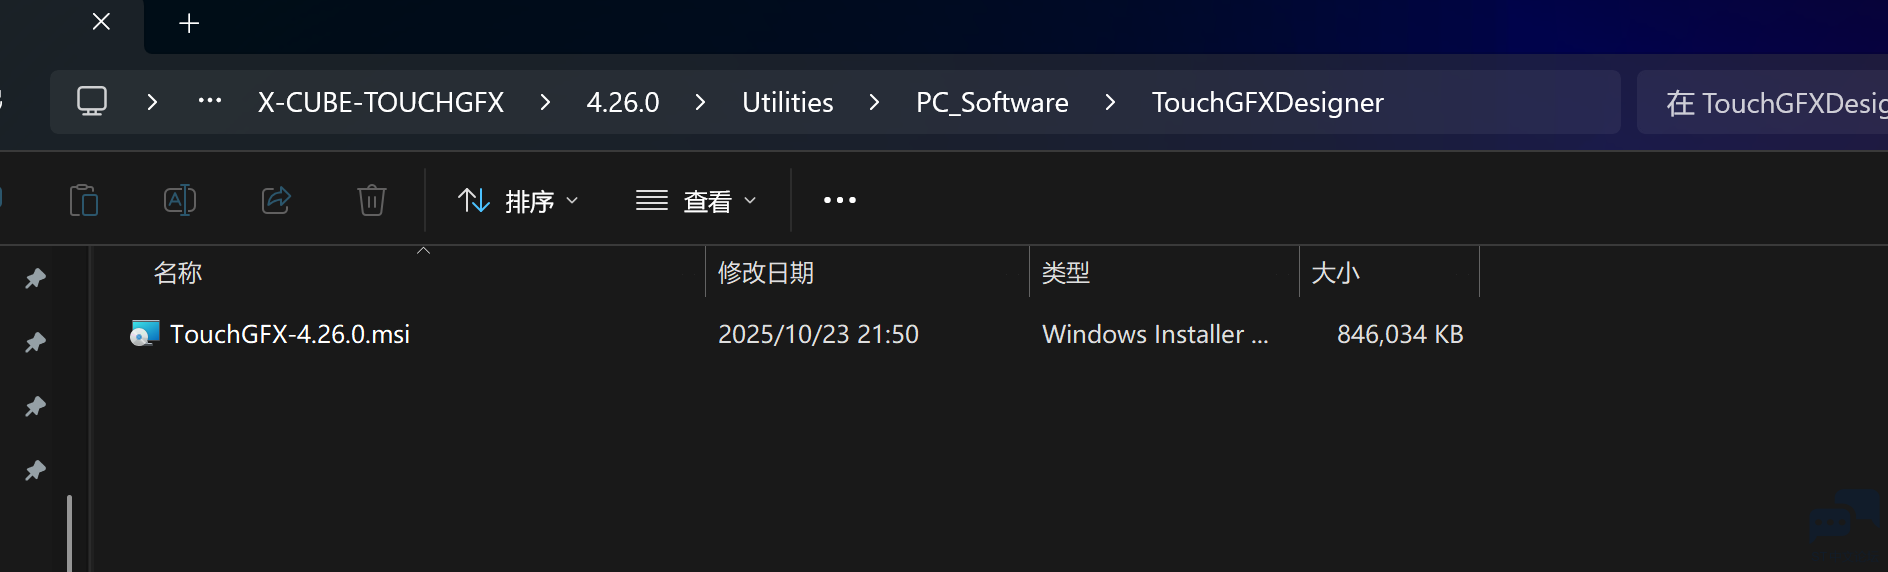Viewport: 1888px width, 572px height.
Task: Click the Rename icon in toolbar
Action: coord(180,200)
